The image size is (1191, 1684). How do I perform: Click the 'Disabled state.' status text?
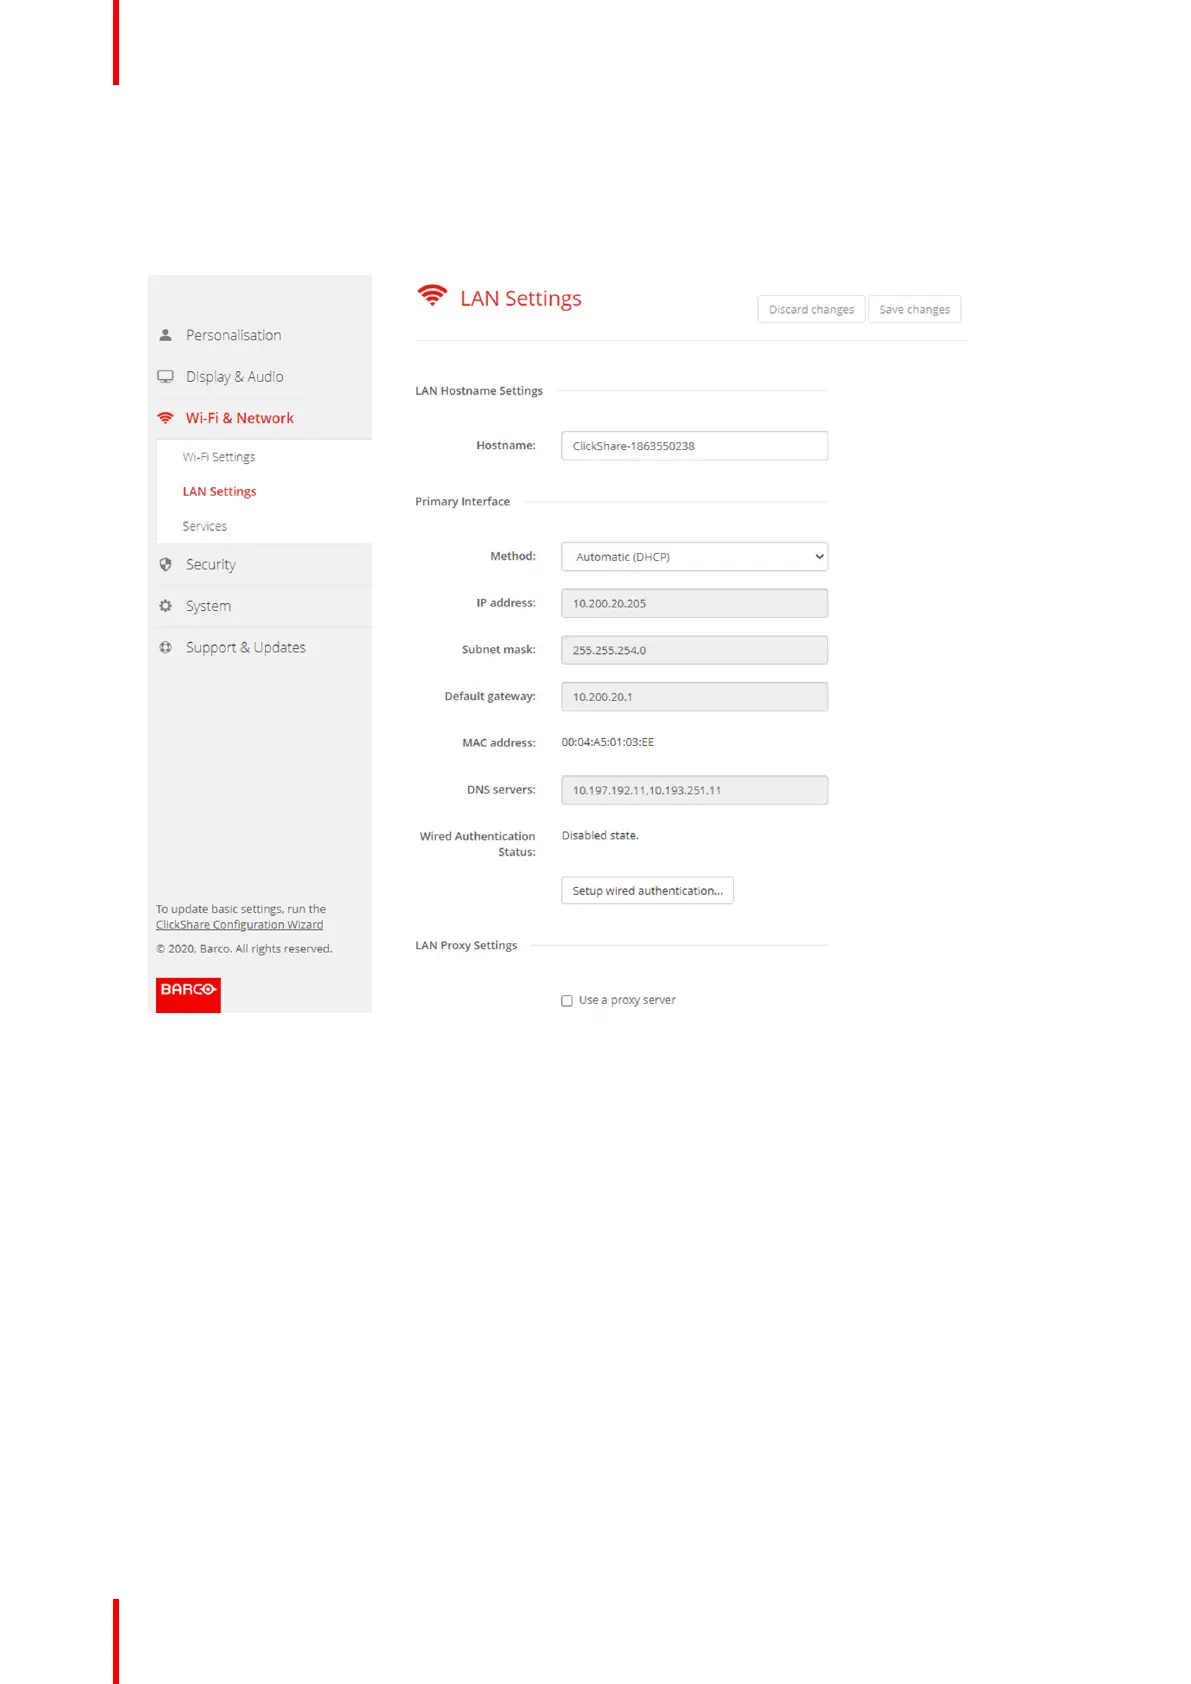pyautogui.click(x=600, y=835)
